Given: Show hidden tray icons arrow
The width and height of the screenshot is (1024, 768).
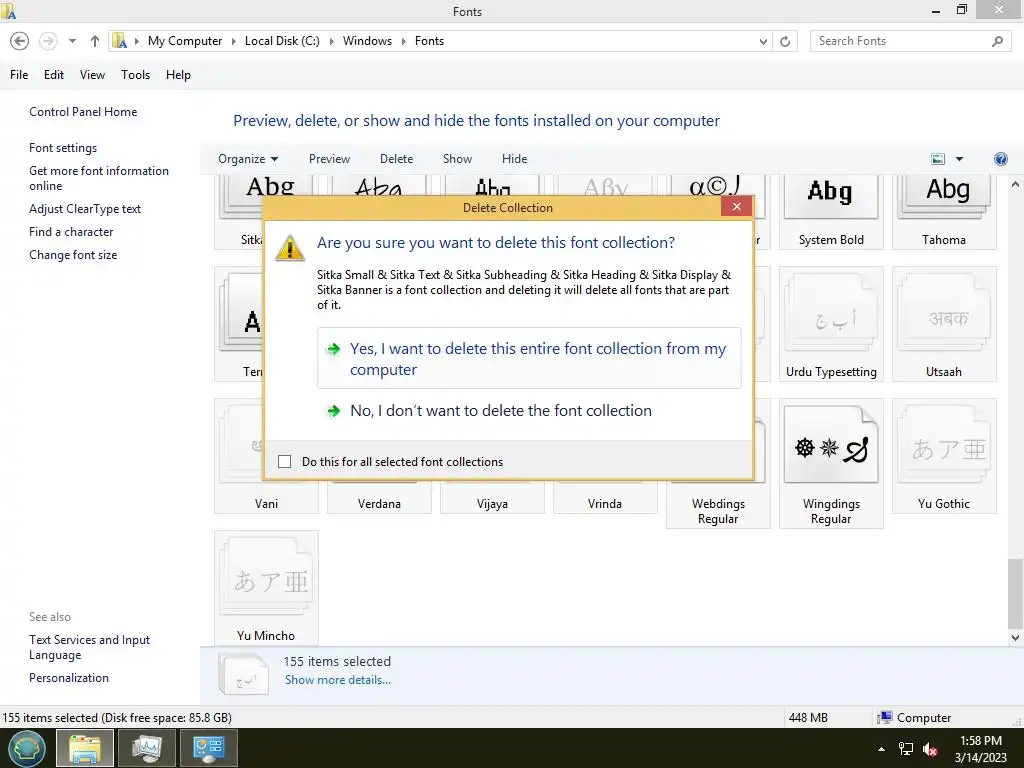Looking at the screenshot, I should pyautogui.click(x=882, y=749).
